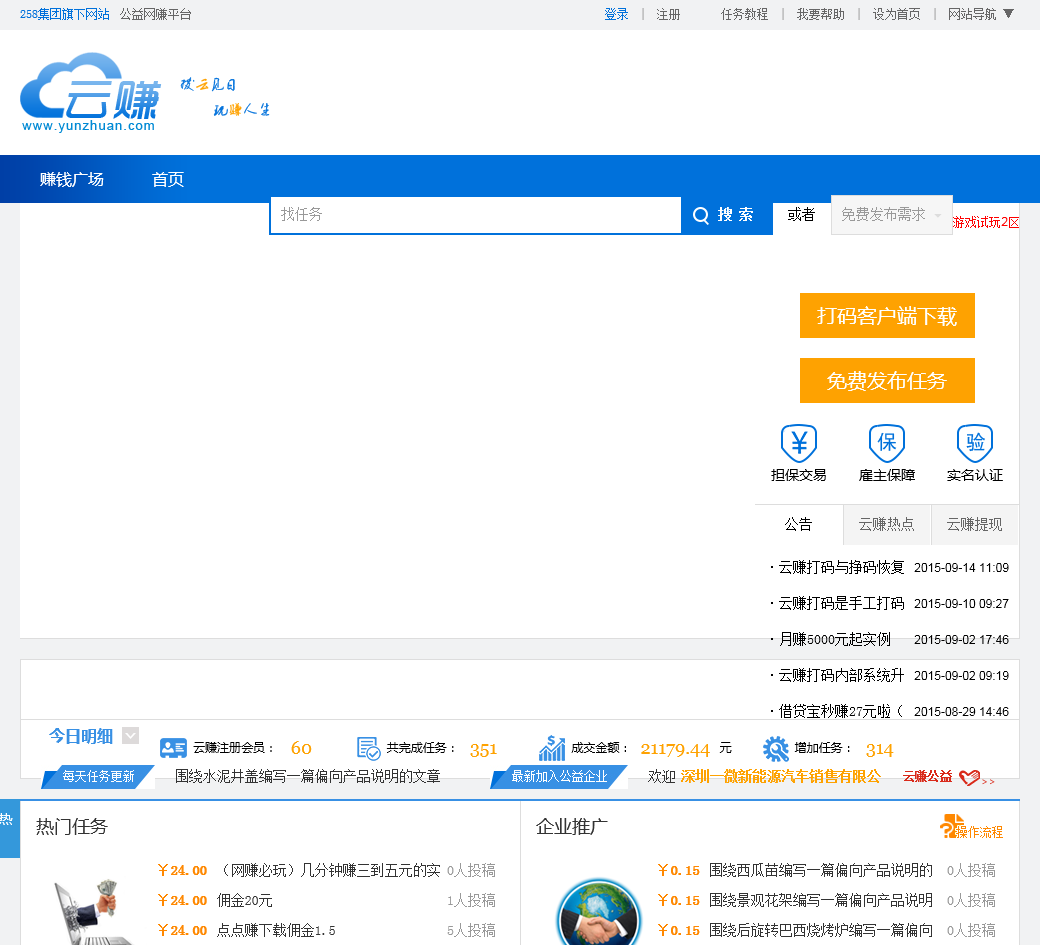Click the red 游戏试玩2区 link
The height and width of the screenshot is (945, 1040).
[986, 223]
